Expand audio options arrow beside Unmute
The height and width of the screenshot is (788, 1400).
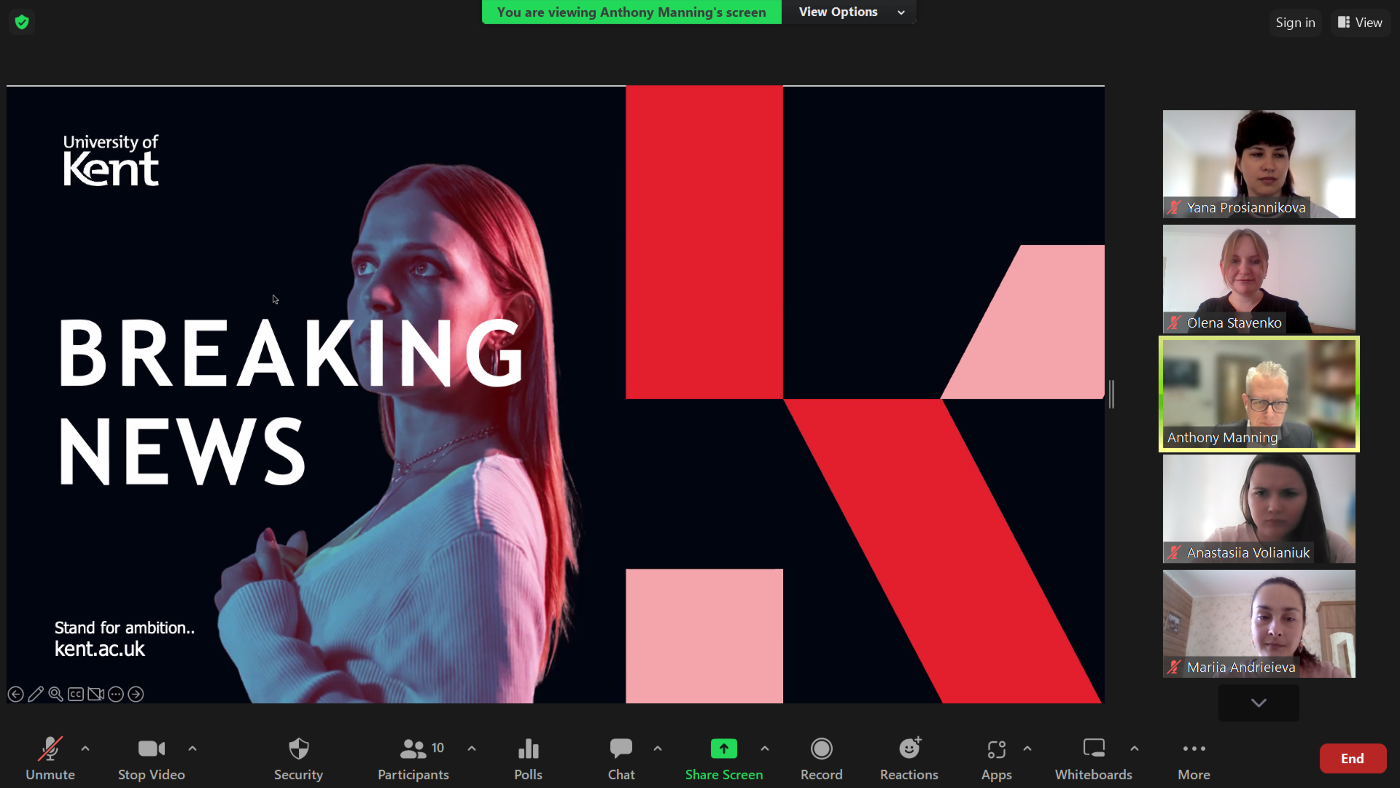tap(85, 748)
